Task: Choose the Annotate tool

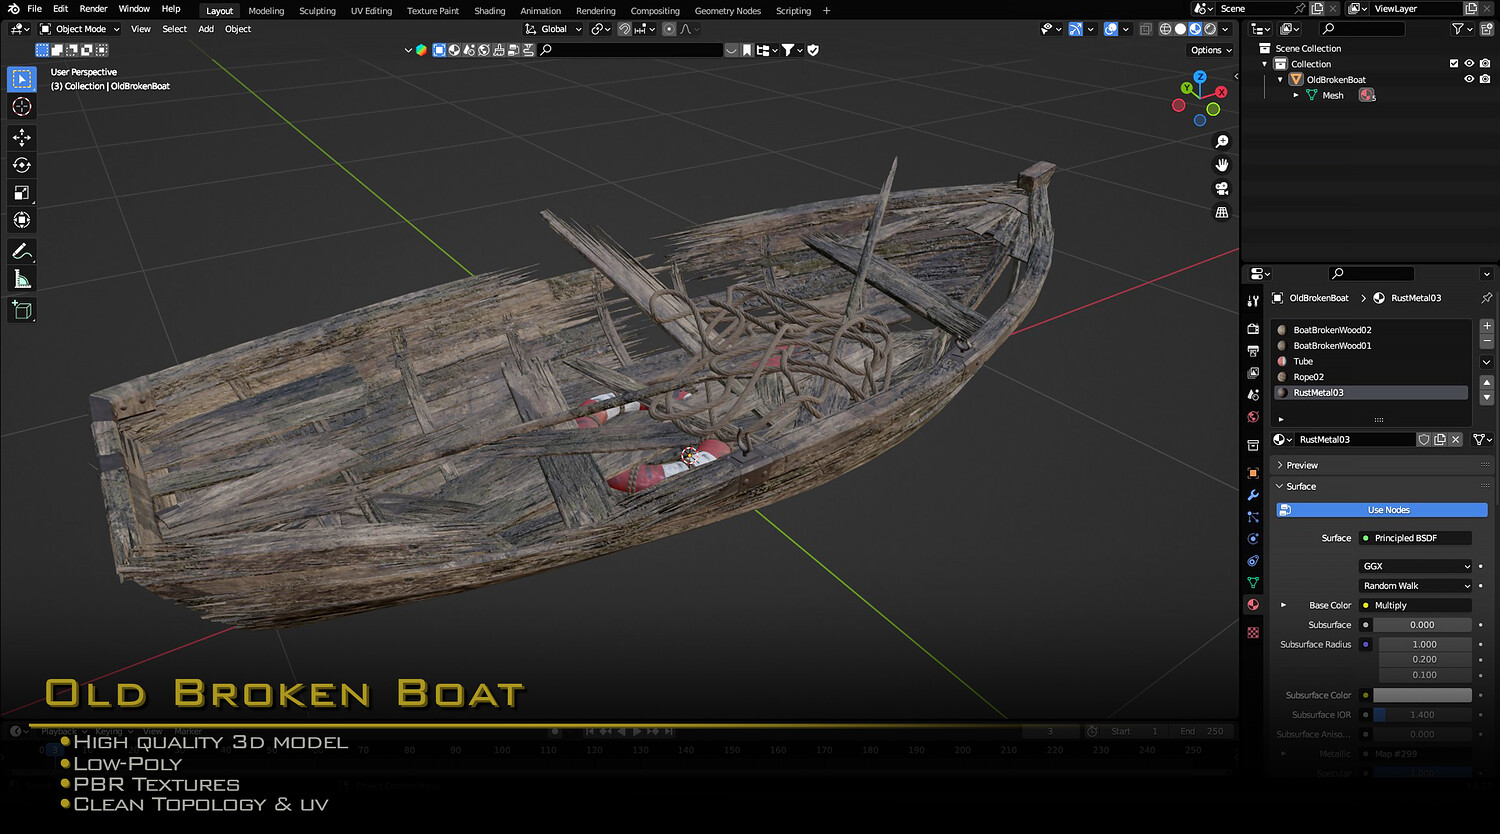Action: [x=22, y=251]
